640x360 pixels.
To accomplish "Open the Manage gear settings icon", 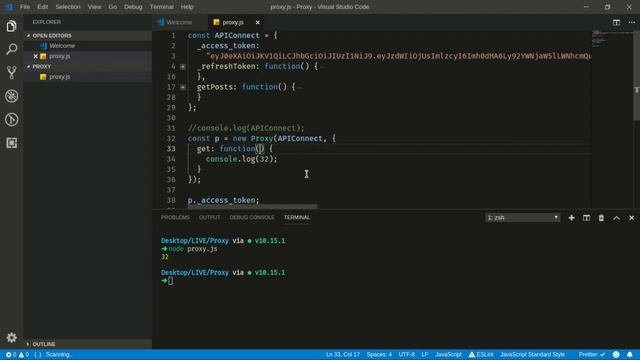I will click(11, 337).
